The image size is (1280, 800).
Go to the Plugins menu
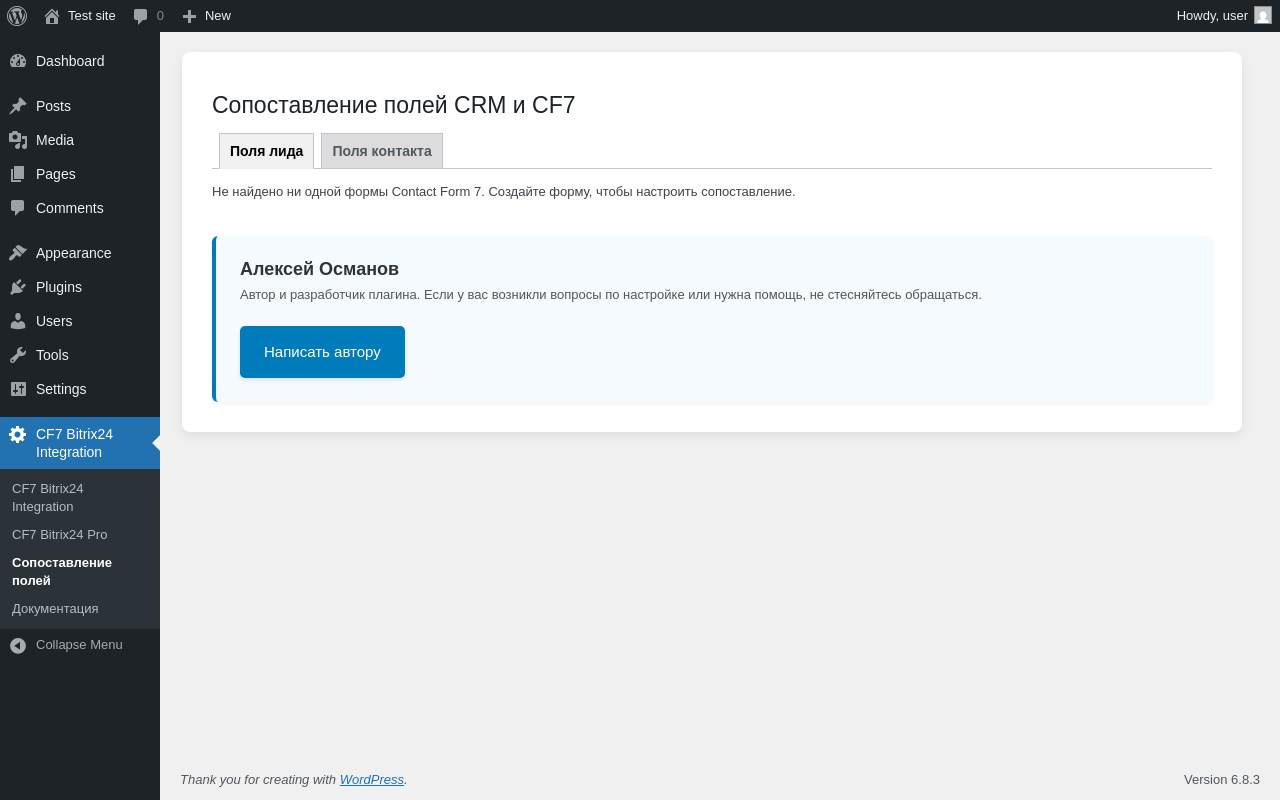tap(80, 287)
